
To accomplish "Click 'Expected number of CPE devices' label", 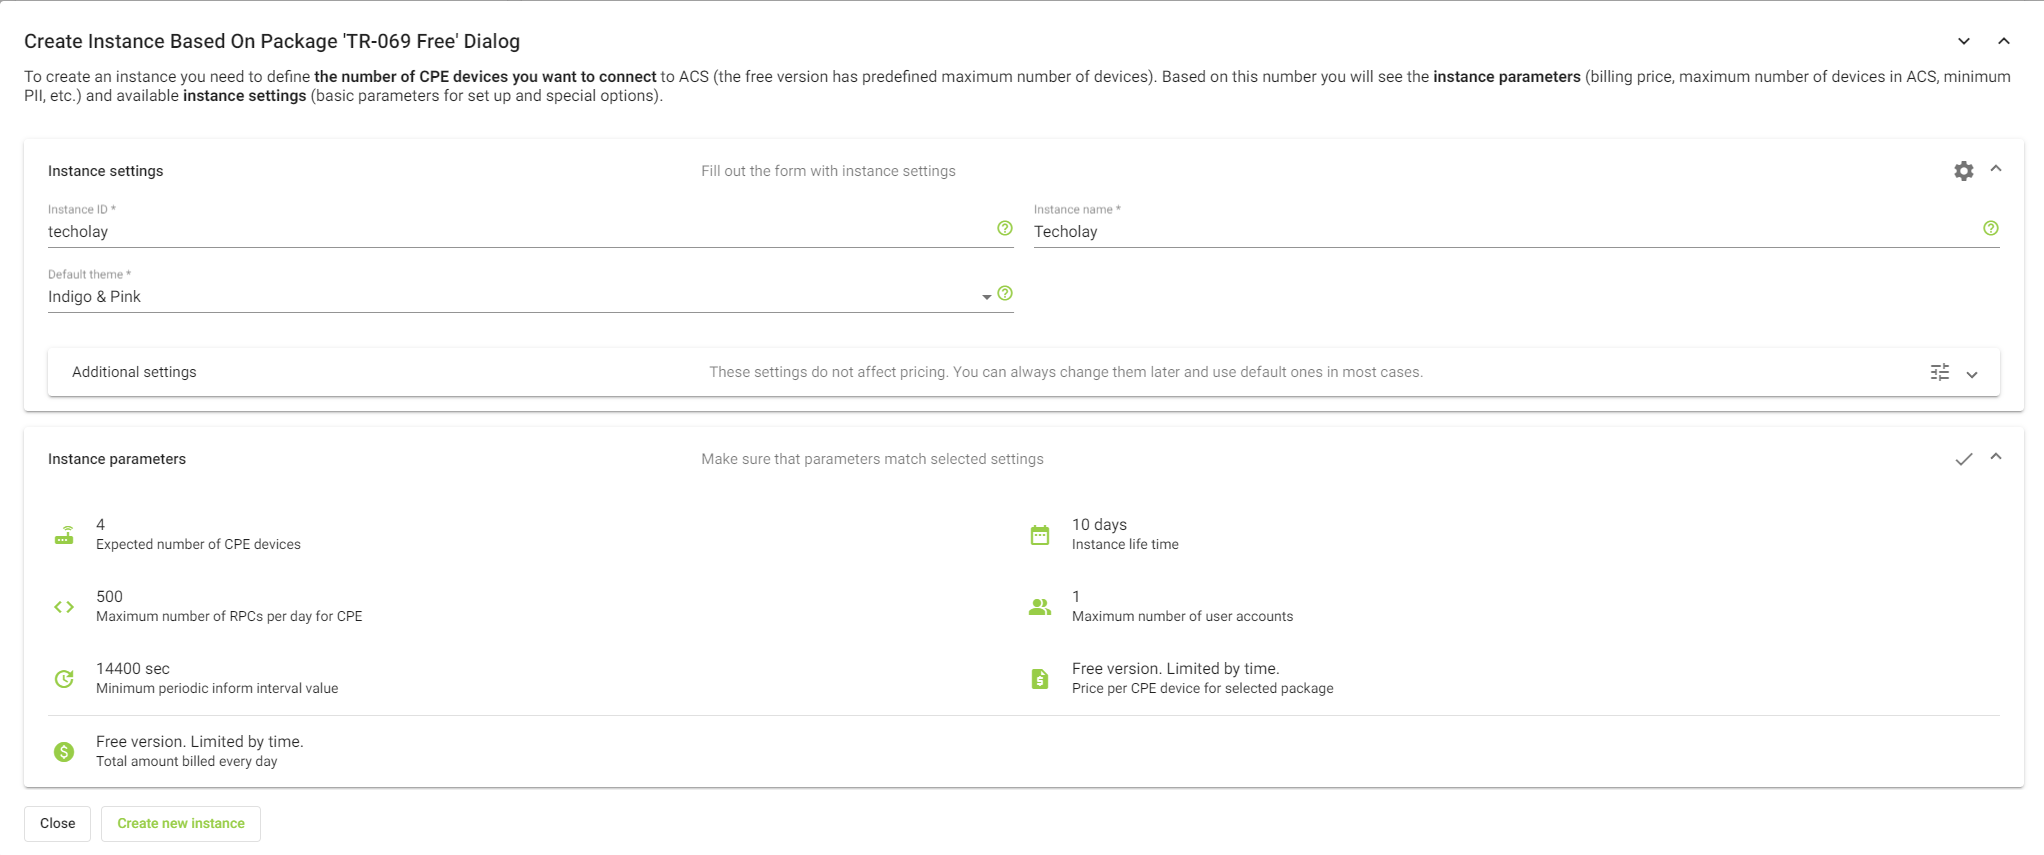I will coord(198,545).
